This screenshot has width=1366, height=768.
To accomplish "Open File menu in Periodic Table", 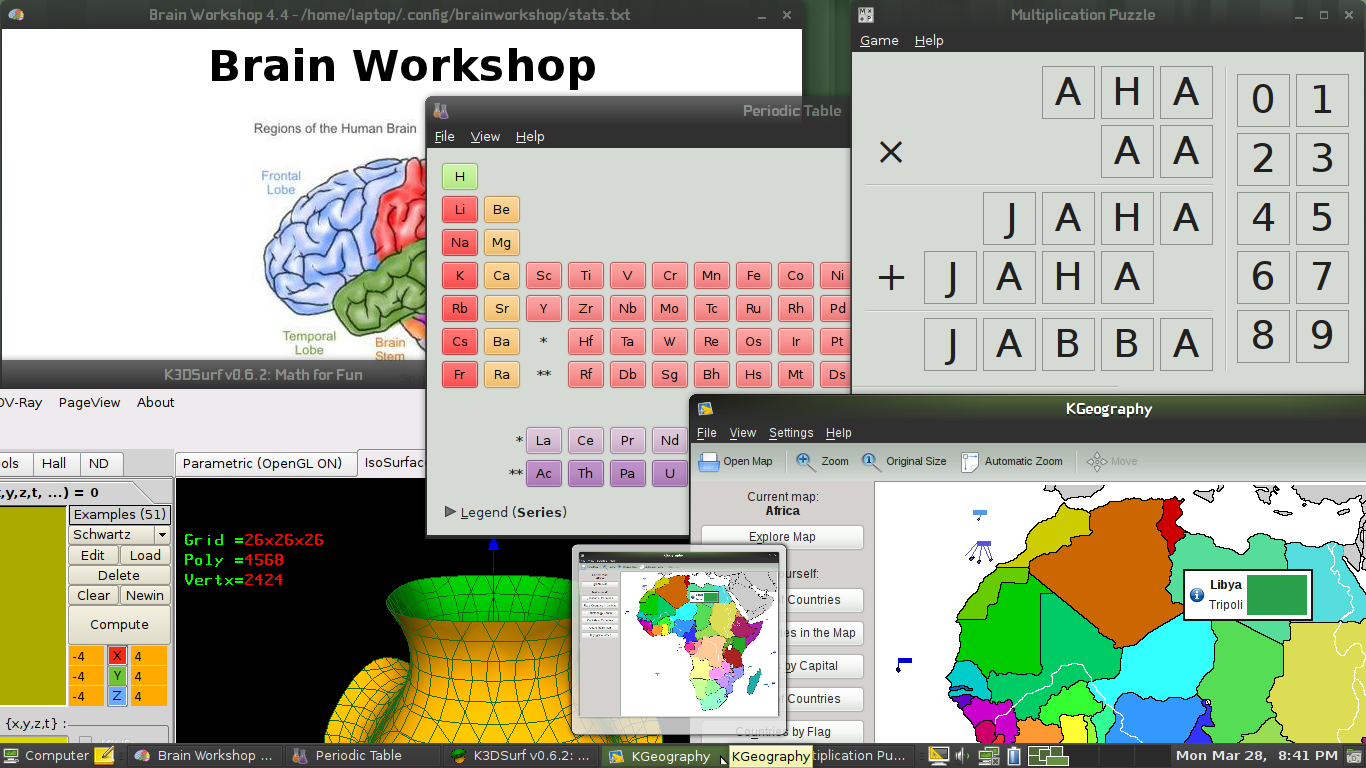I will click(444, 136).
